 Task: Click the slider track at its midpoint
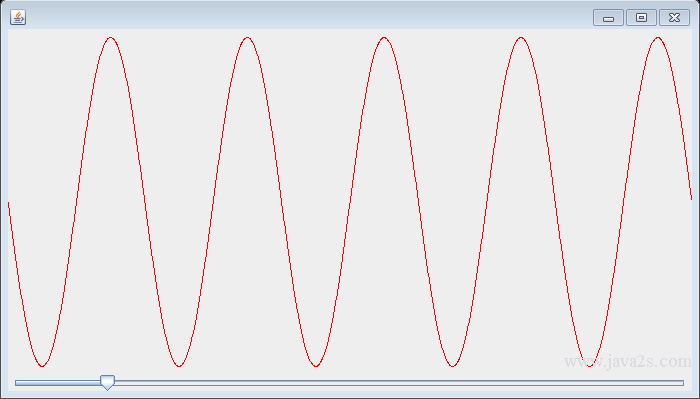coord(350,383)
